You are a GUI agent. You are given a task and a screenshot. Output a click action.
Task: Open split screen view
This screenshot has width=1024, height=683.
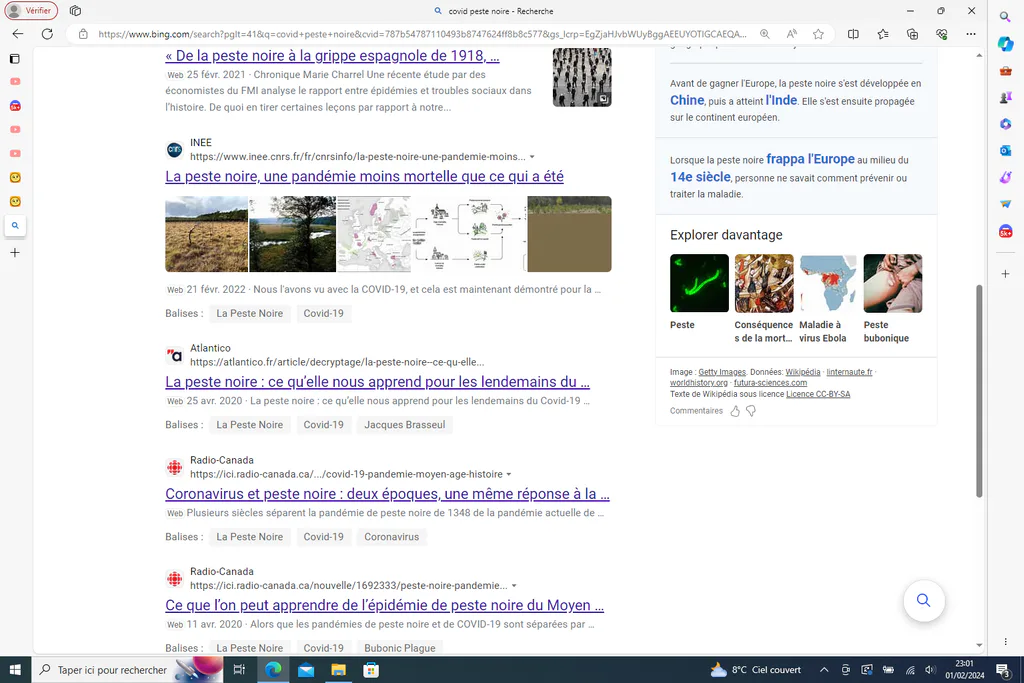point(853,34)
